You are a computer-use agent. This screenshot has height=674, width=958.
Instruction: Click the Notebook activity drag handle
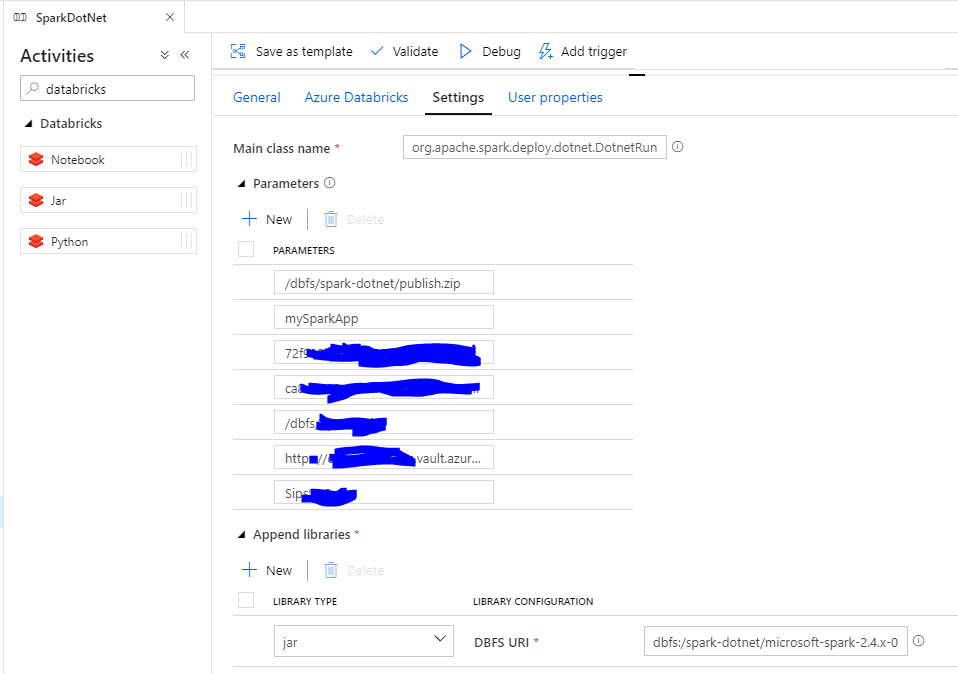187,159
